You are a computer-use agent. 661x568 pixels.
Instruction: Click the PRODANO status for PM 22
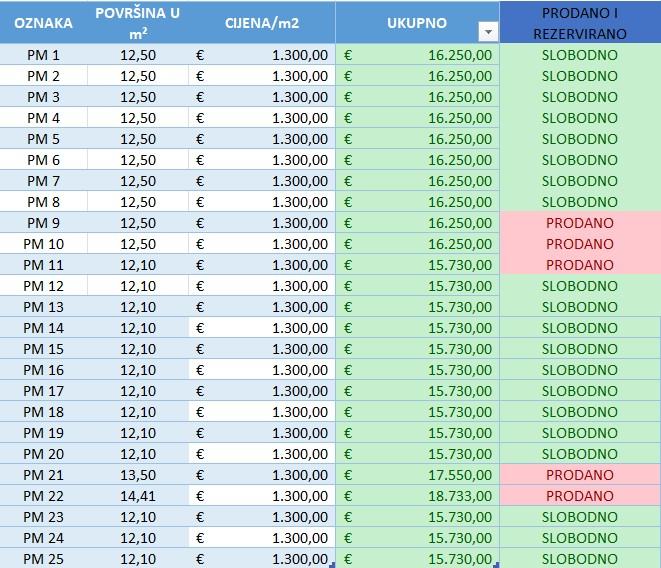[580, 496]
